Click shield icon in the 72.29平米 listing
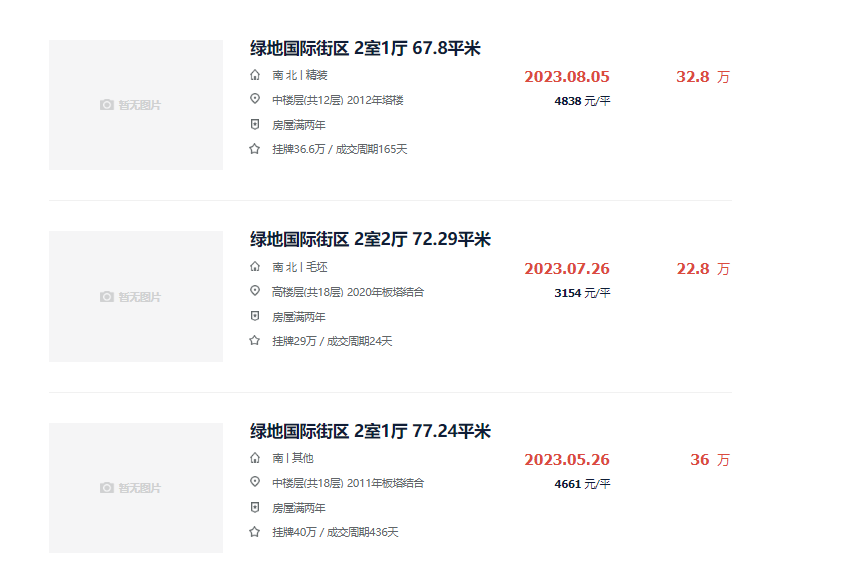 point(255,316)
